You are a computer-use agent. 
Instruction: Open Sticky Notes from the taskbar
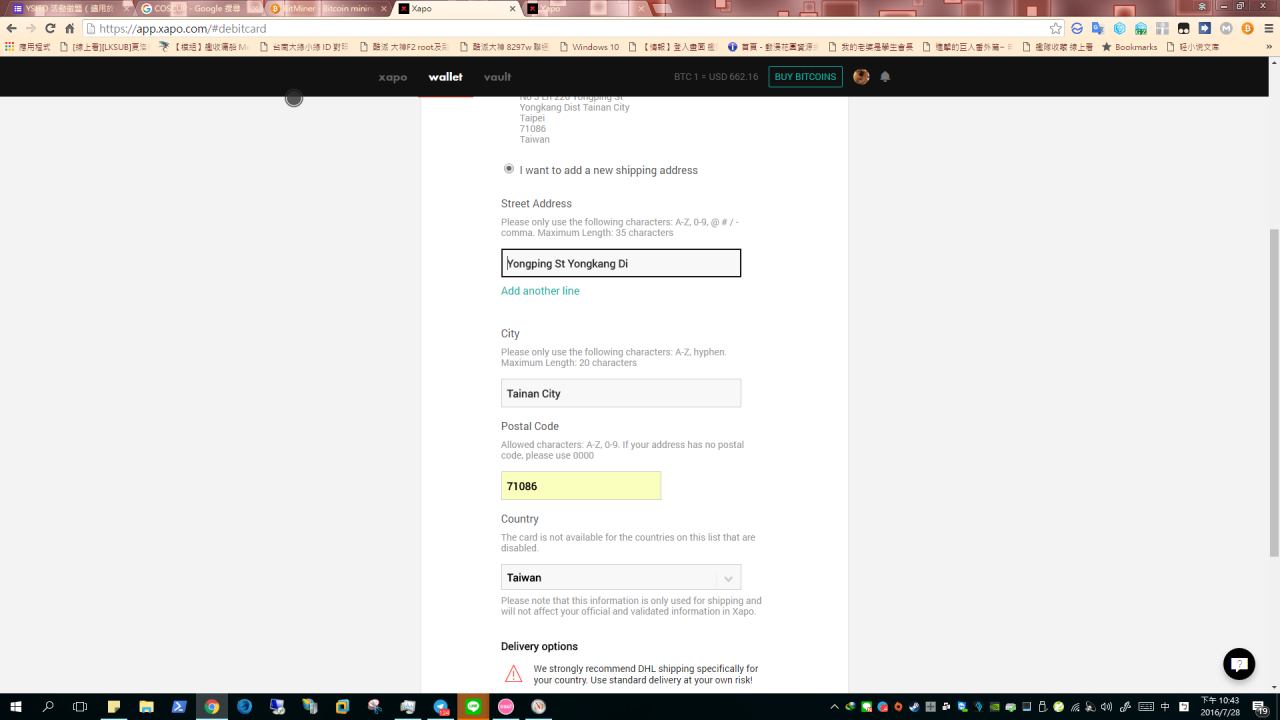point(114,707)
